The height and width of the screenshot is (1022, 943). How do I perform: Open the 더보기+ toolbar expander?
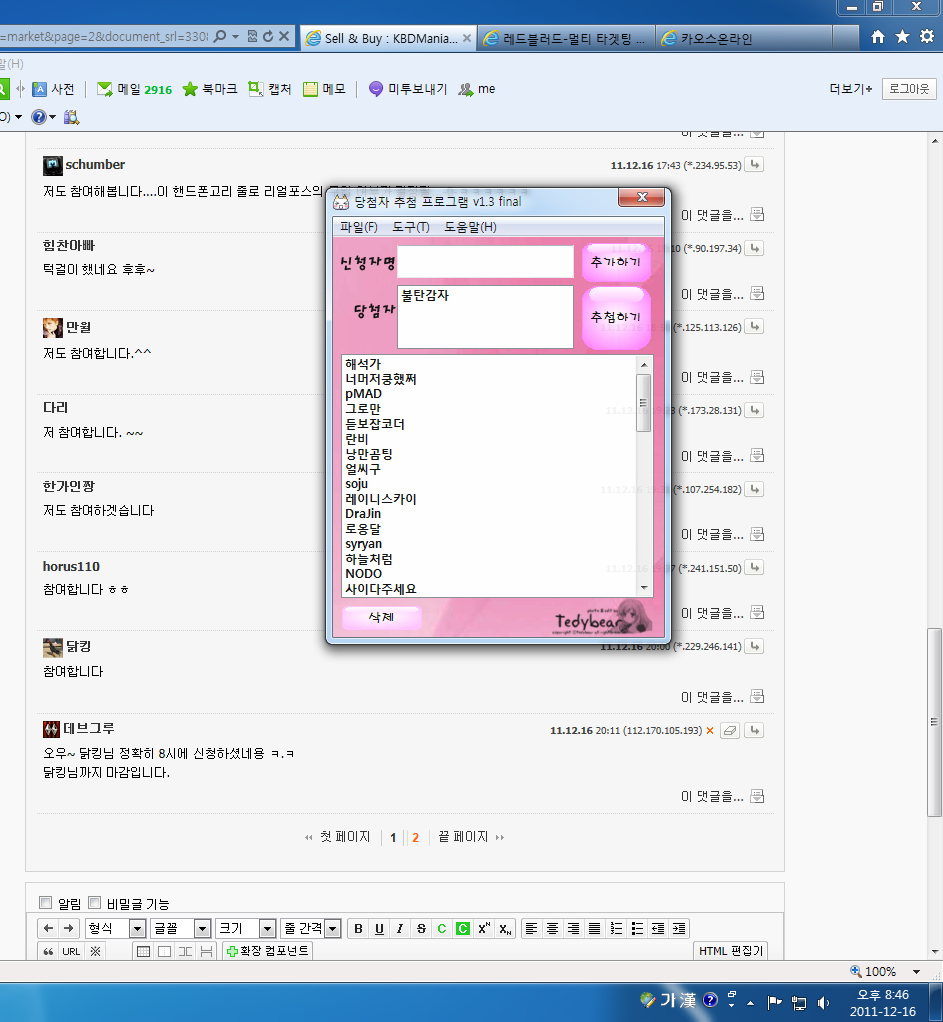(x=850, y=89)
